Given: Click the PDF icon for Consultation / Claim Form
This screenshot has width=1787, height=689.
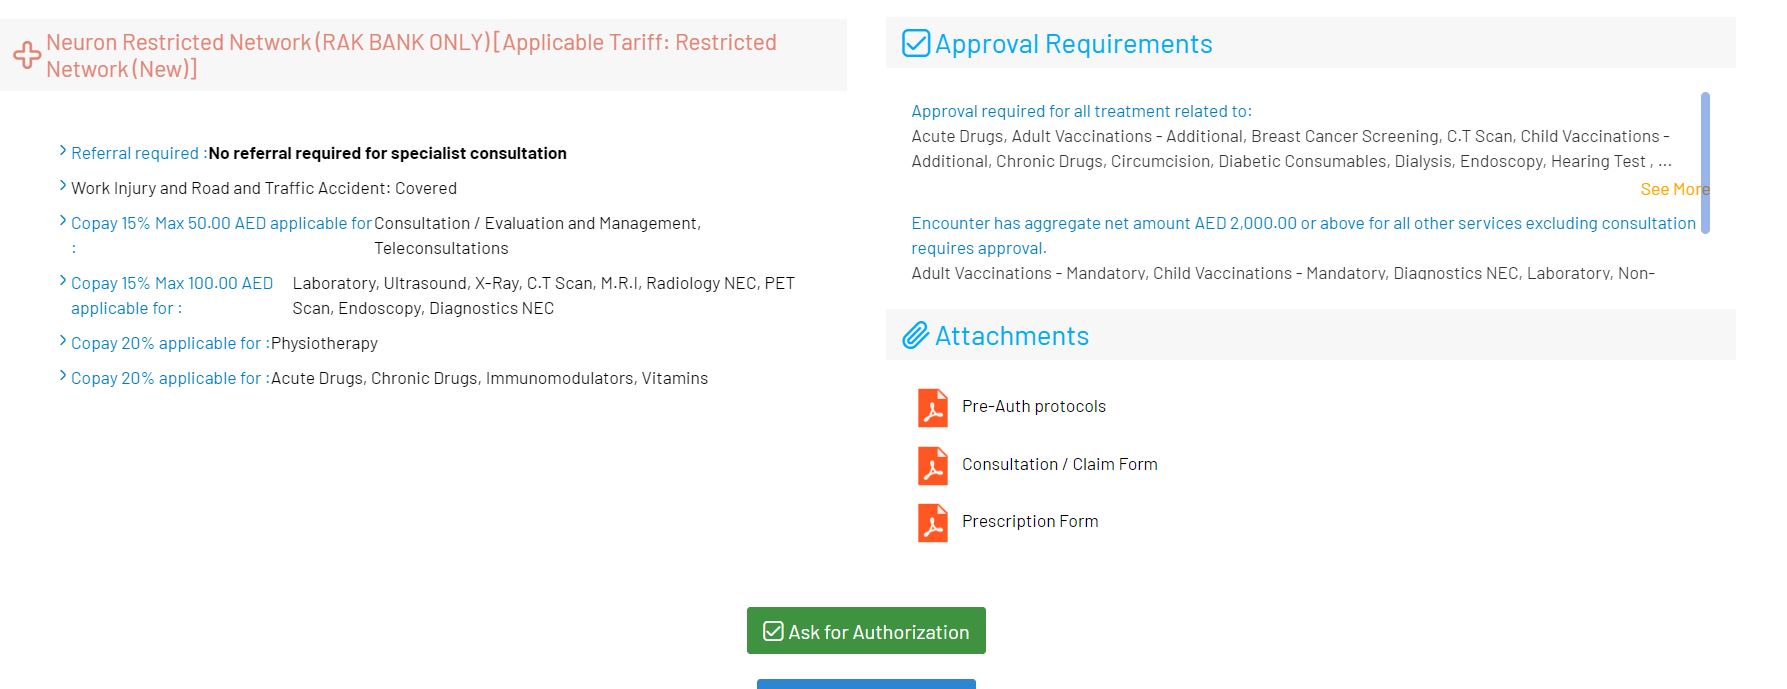Looking at the screenshot, I should point(932,465).
